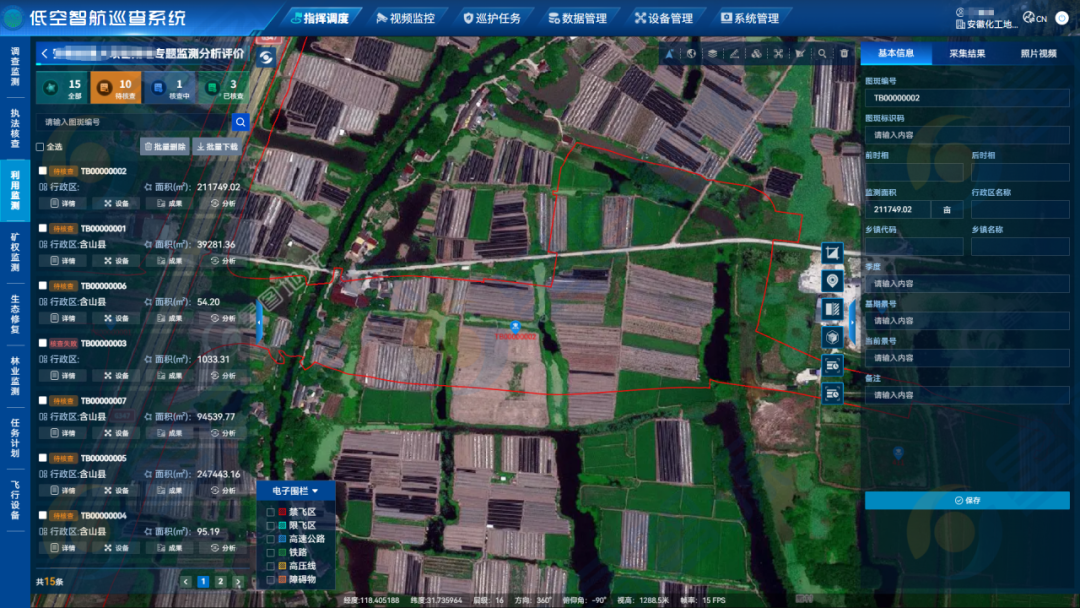This screenshot has height=608, width=1080.
Task: Toggle the 全选 select-all checkbox
Action: pyautogui.click(x=40, y=146)
